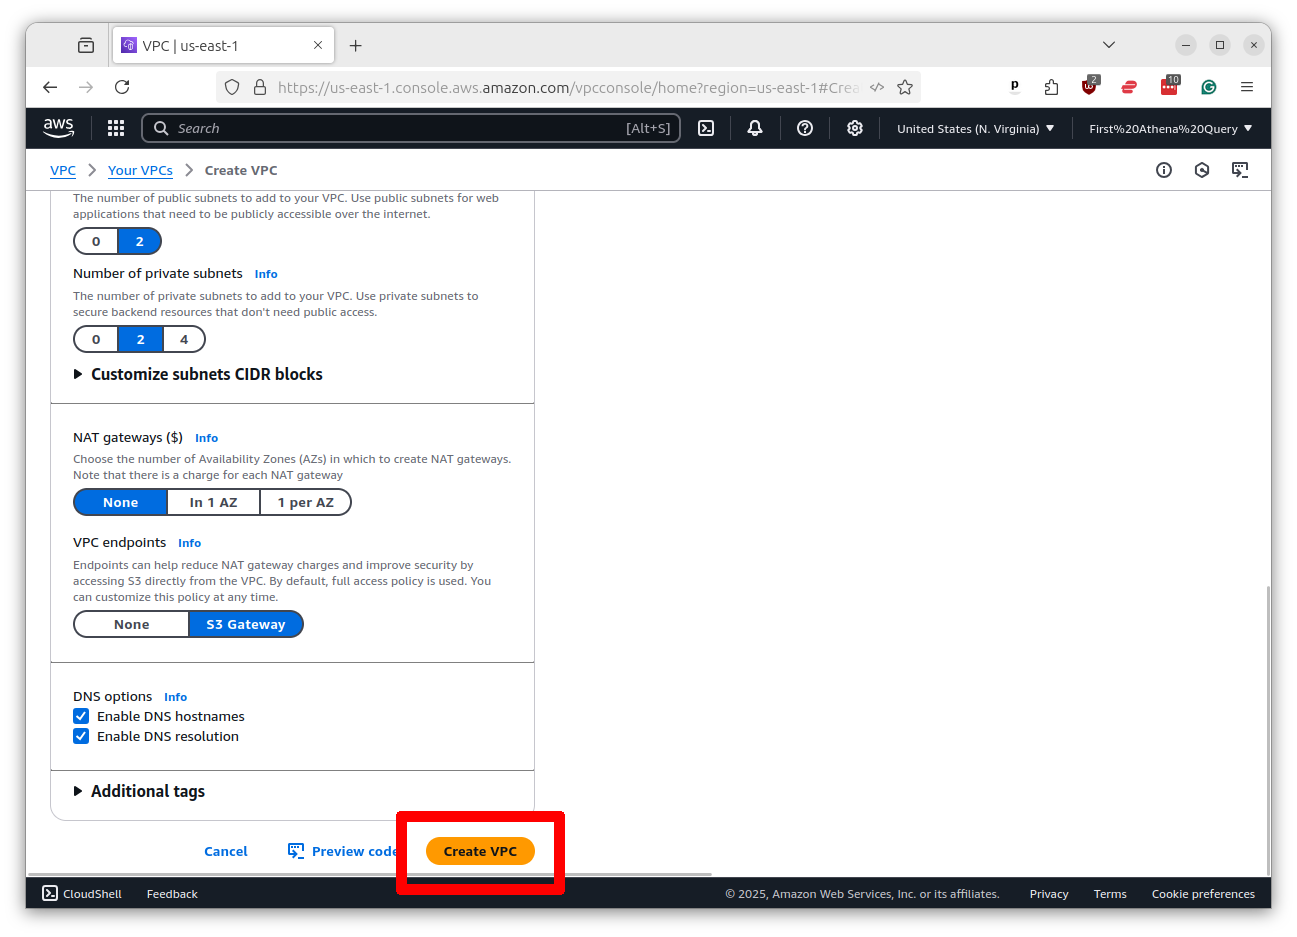1297x937 pixels.
Task: Select 1 per AZ for NAT gateways
Action: [305, 502]
